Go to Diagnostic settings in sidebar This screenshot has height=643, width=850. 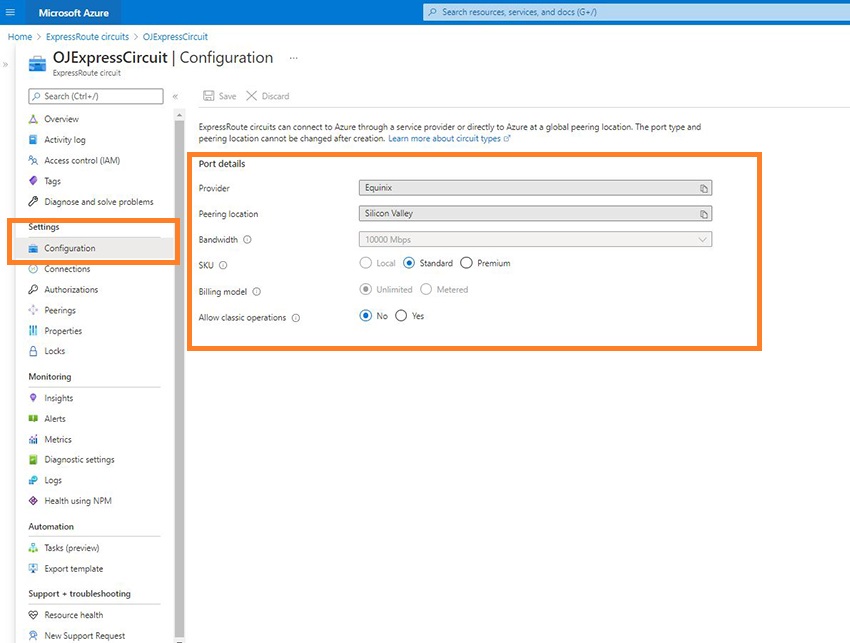tap(79, 460)
